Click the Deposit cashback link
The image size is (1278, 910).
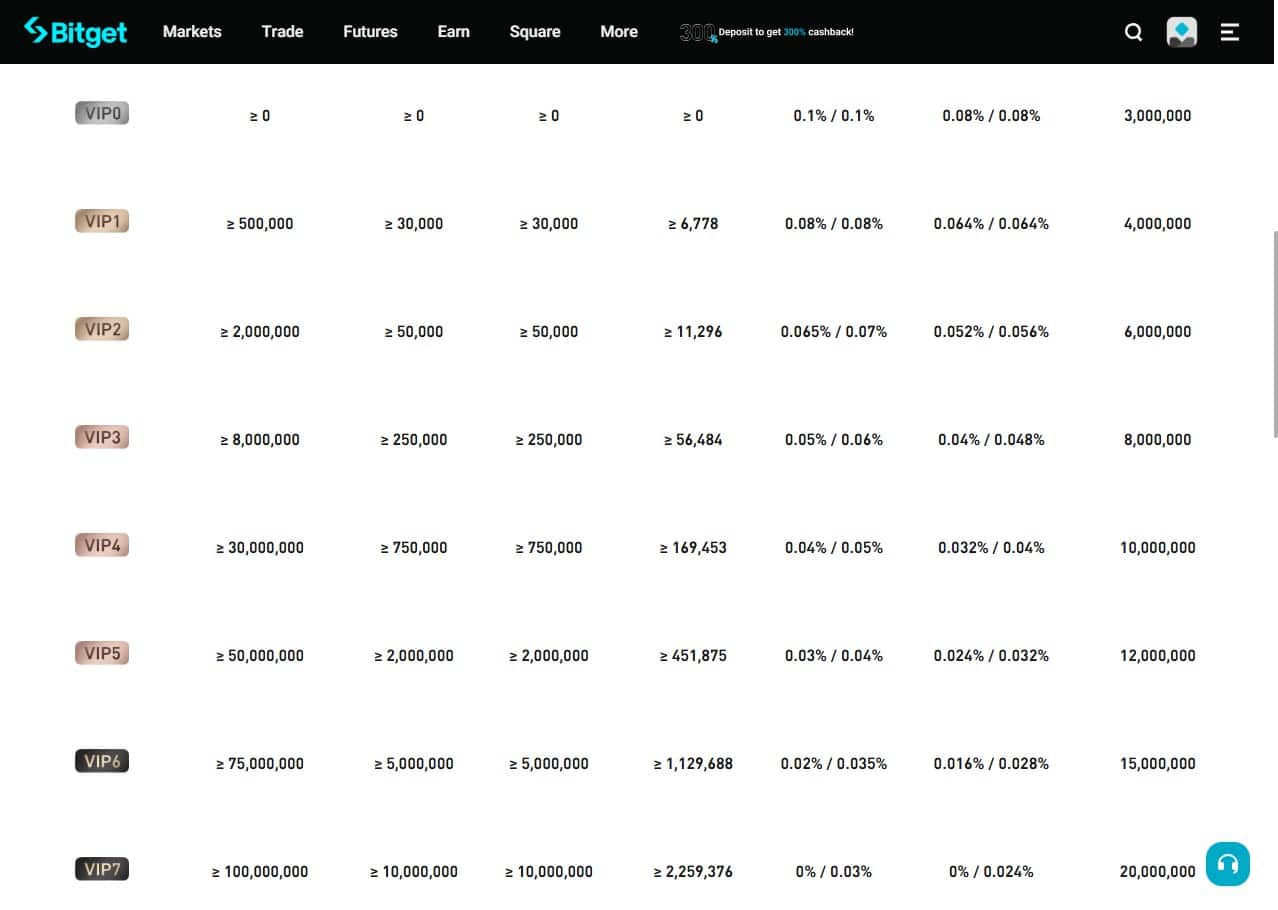pyautogui.click(x=785, y=31)
